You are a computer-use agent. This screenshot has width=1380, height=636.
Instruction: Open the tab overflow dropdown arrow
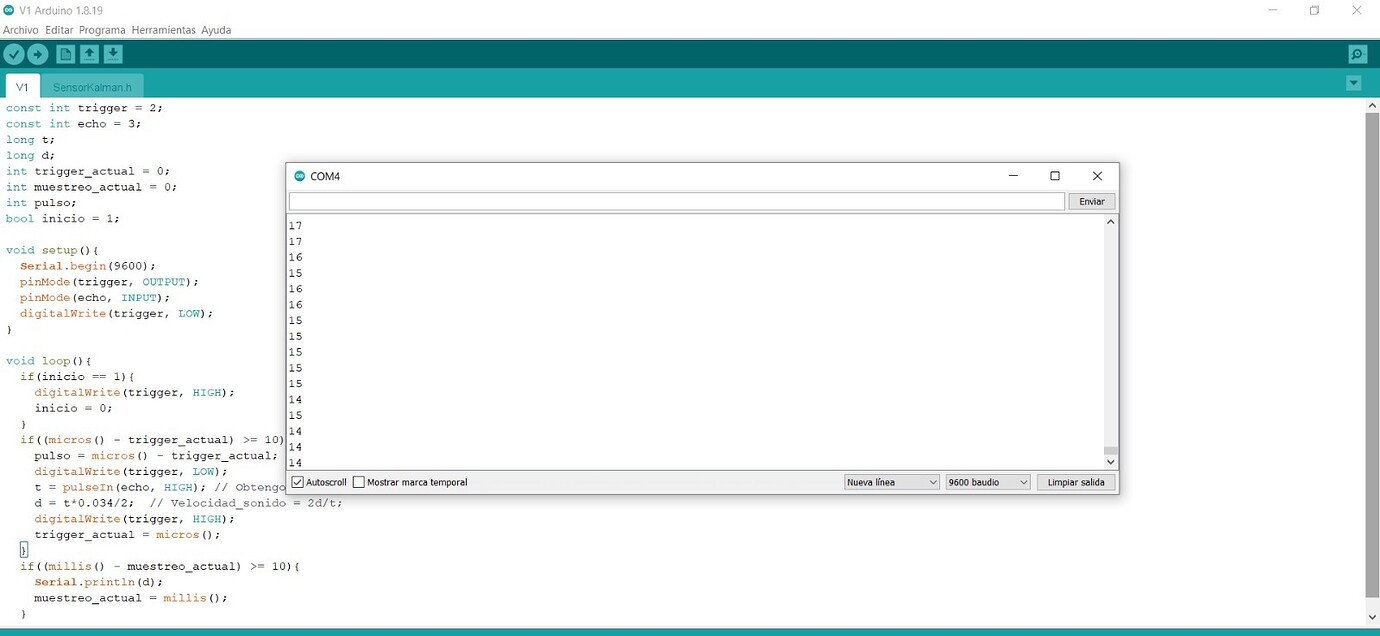[1354, 83]
